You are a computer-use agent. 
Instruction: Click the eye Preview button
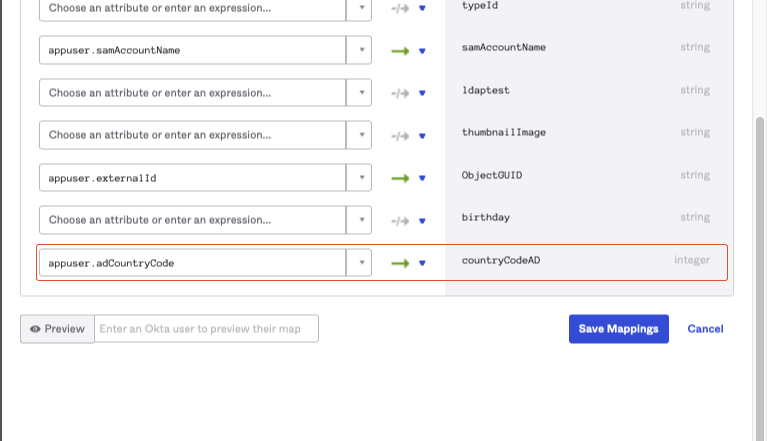(57, 329)
